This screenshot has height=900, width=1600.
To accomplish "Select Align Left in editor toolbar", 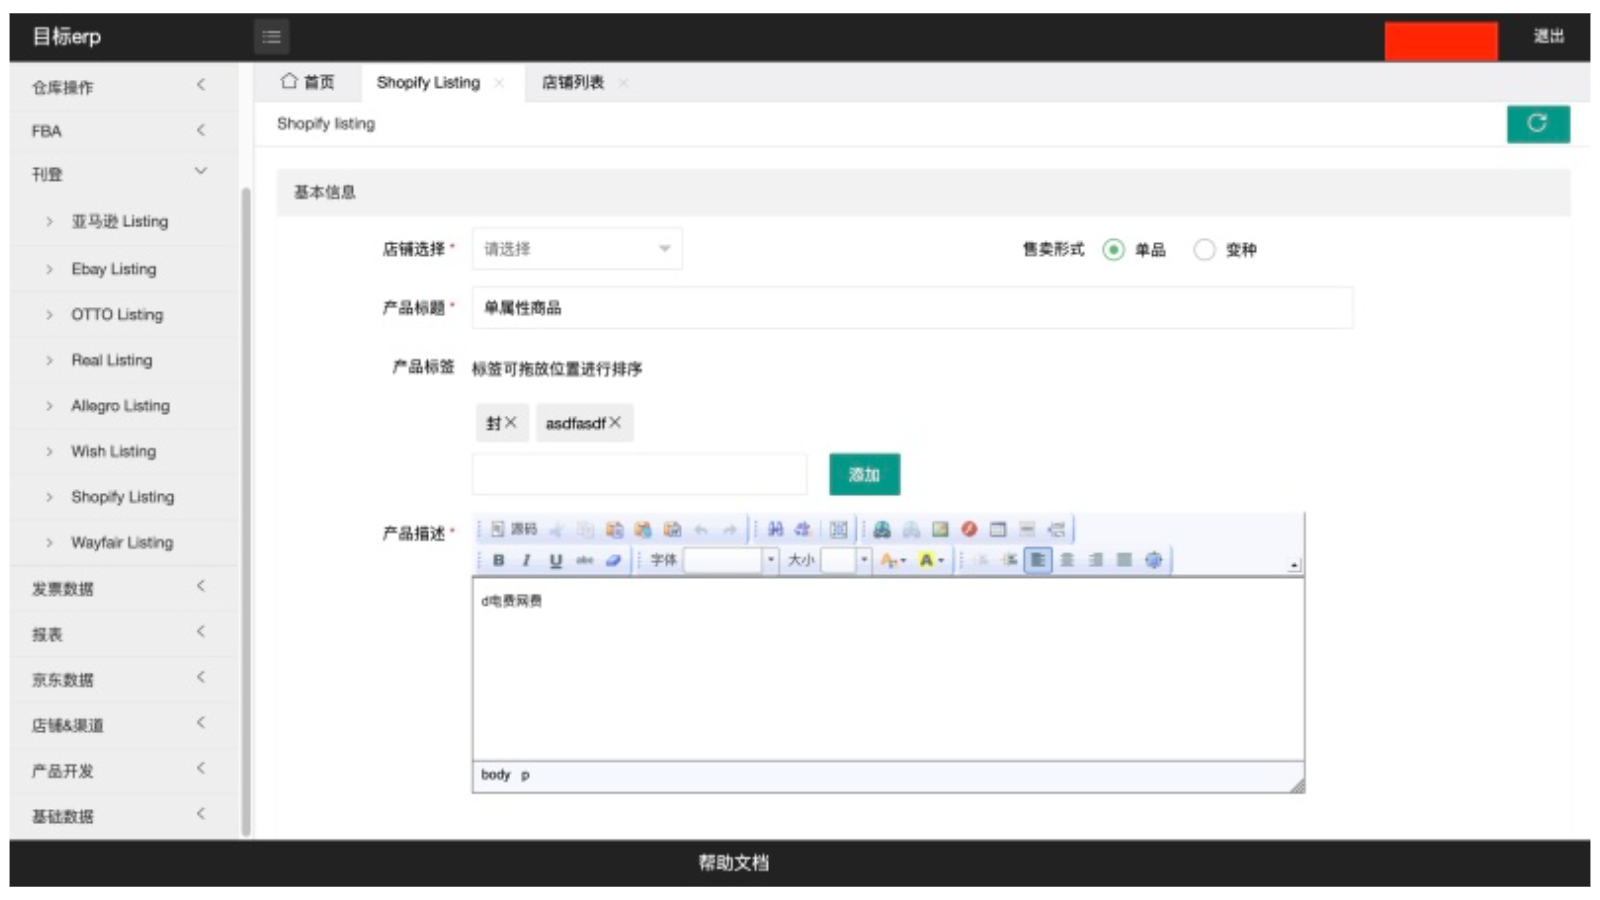I will [1038, 560].
